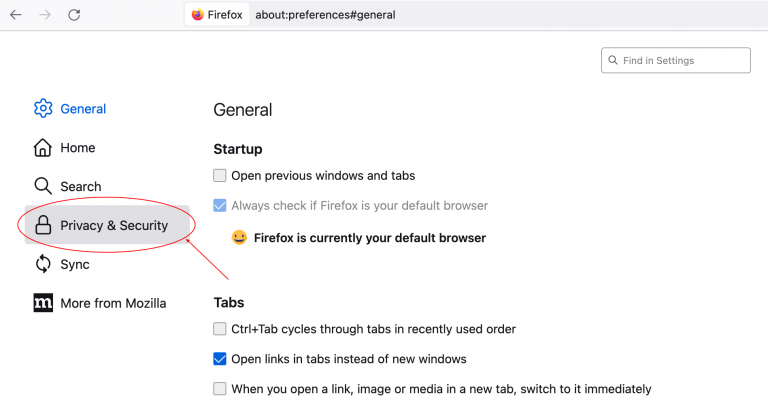
Task: Go to the Home settings section
Action: pos(77,148)
